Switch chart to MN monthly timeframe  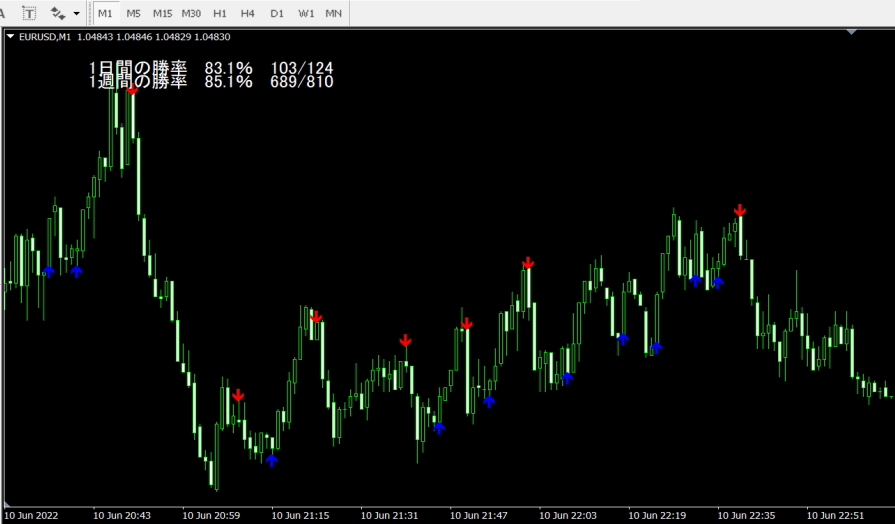point(333,13)
